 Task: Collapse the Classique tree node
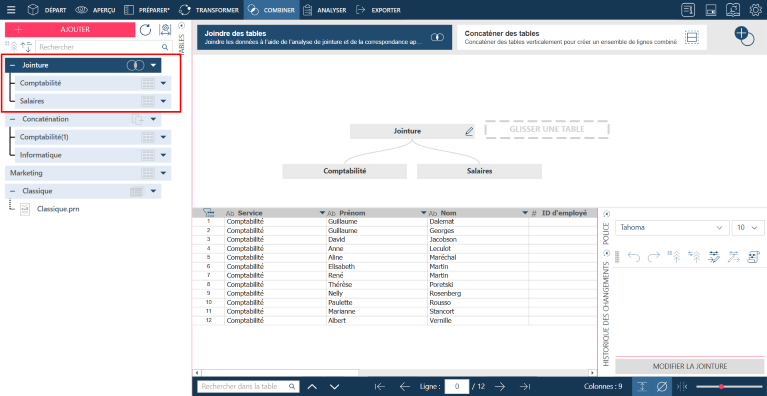pyautogui.click(x=12, y=191)
